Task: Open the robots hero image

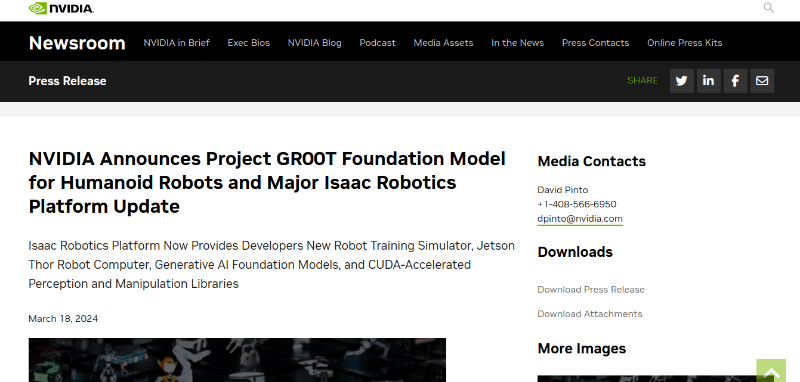Action: (237, 360)
